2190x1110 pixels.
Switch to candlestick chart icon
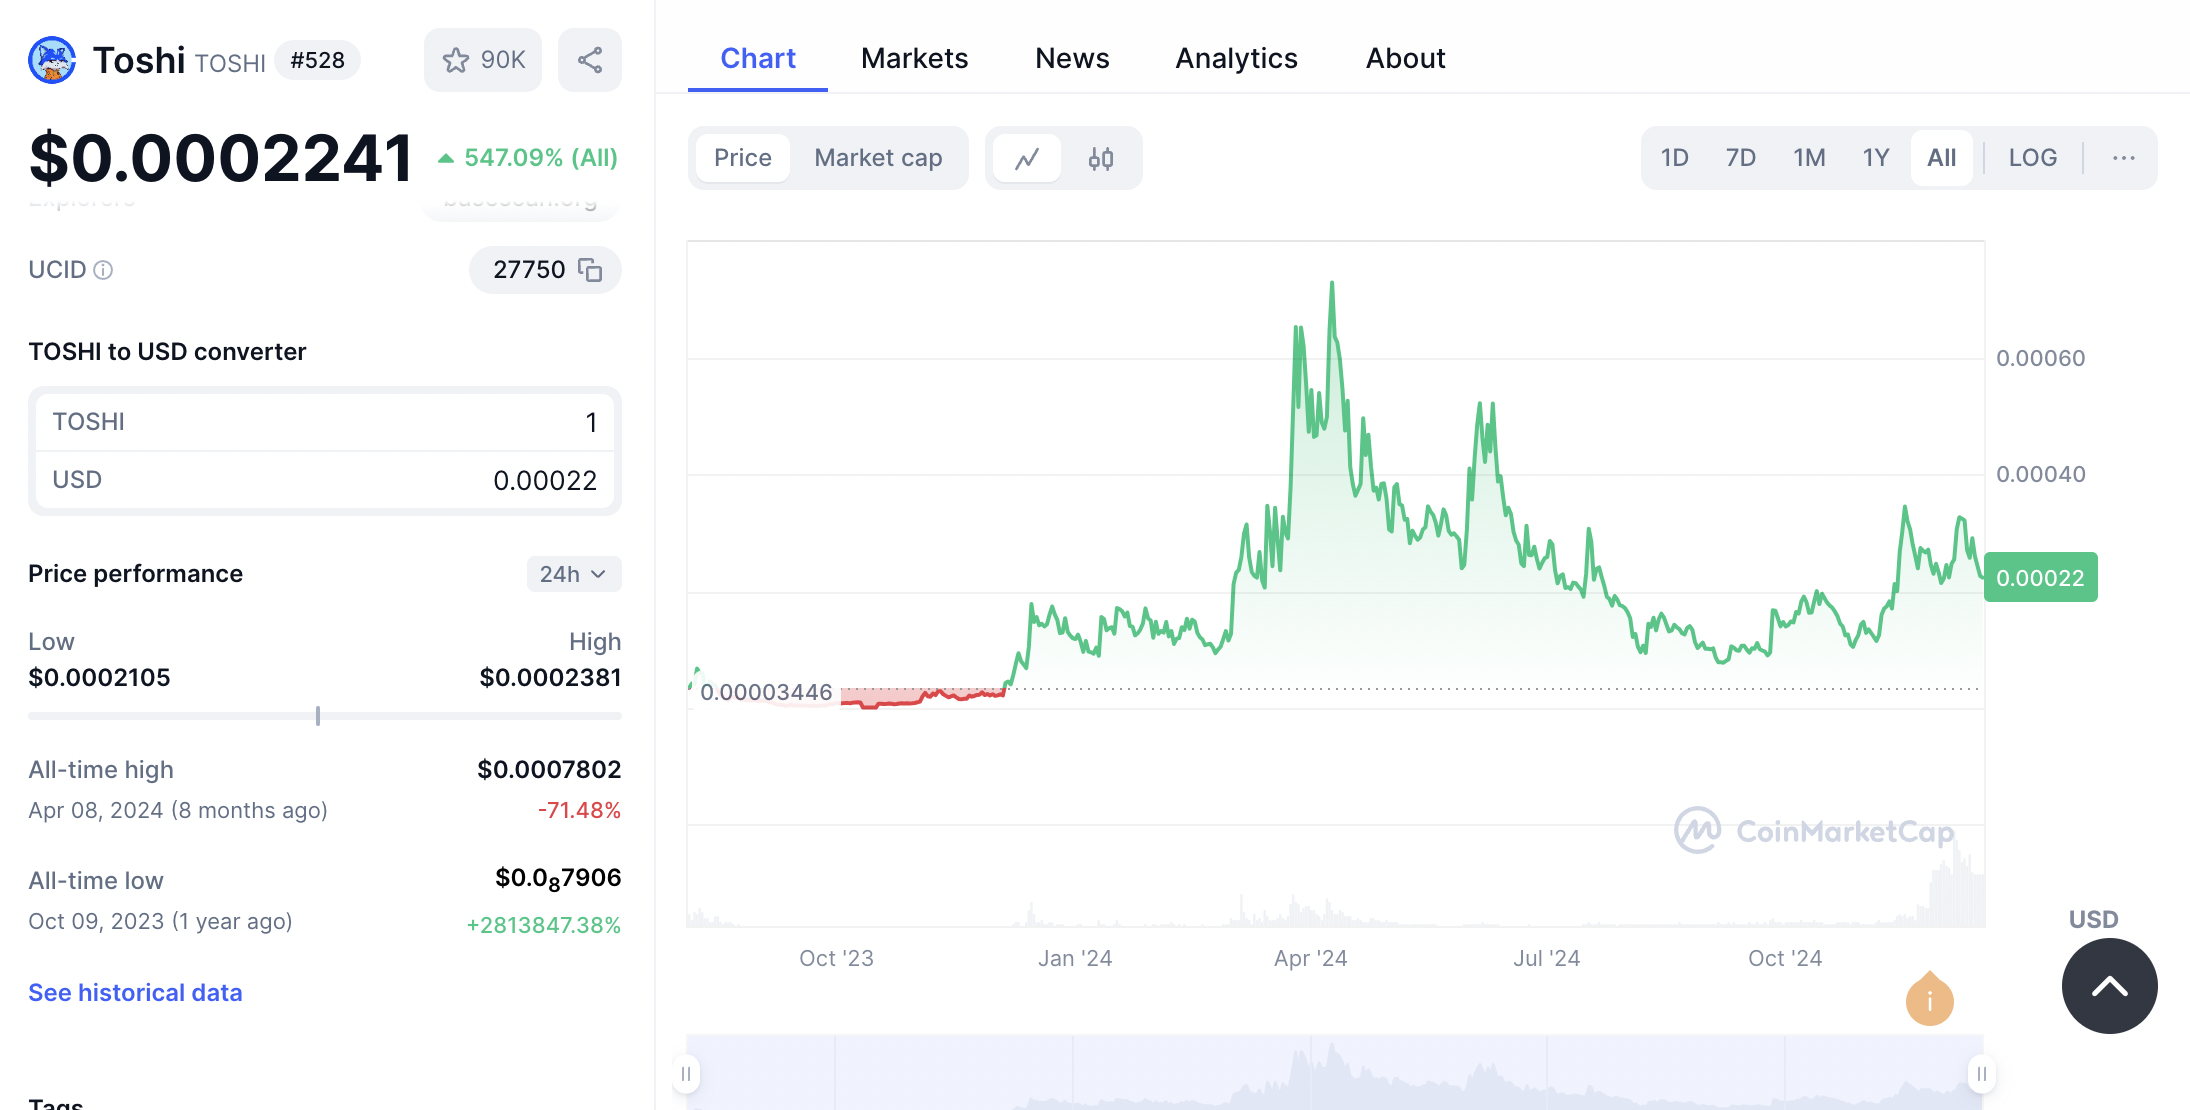[x=1101, y=158]
